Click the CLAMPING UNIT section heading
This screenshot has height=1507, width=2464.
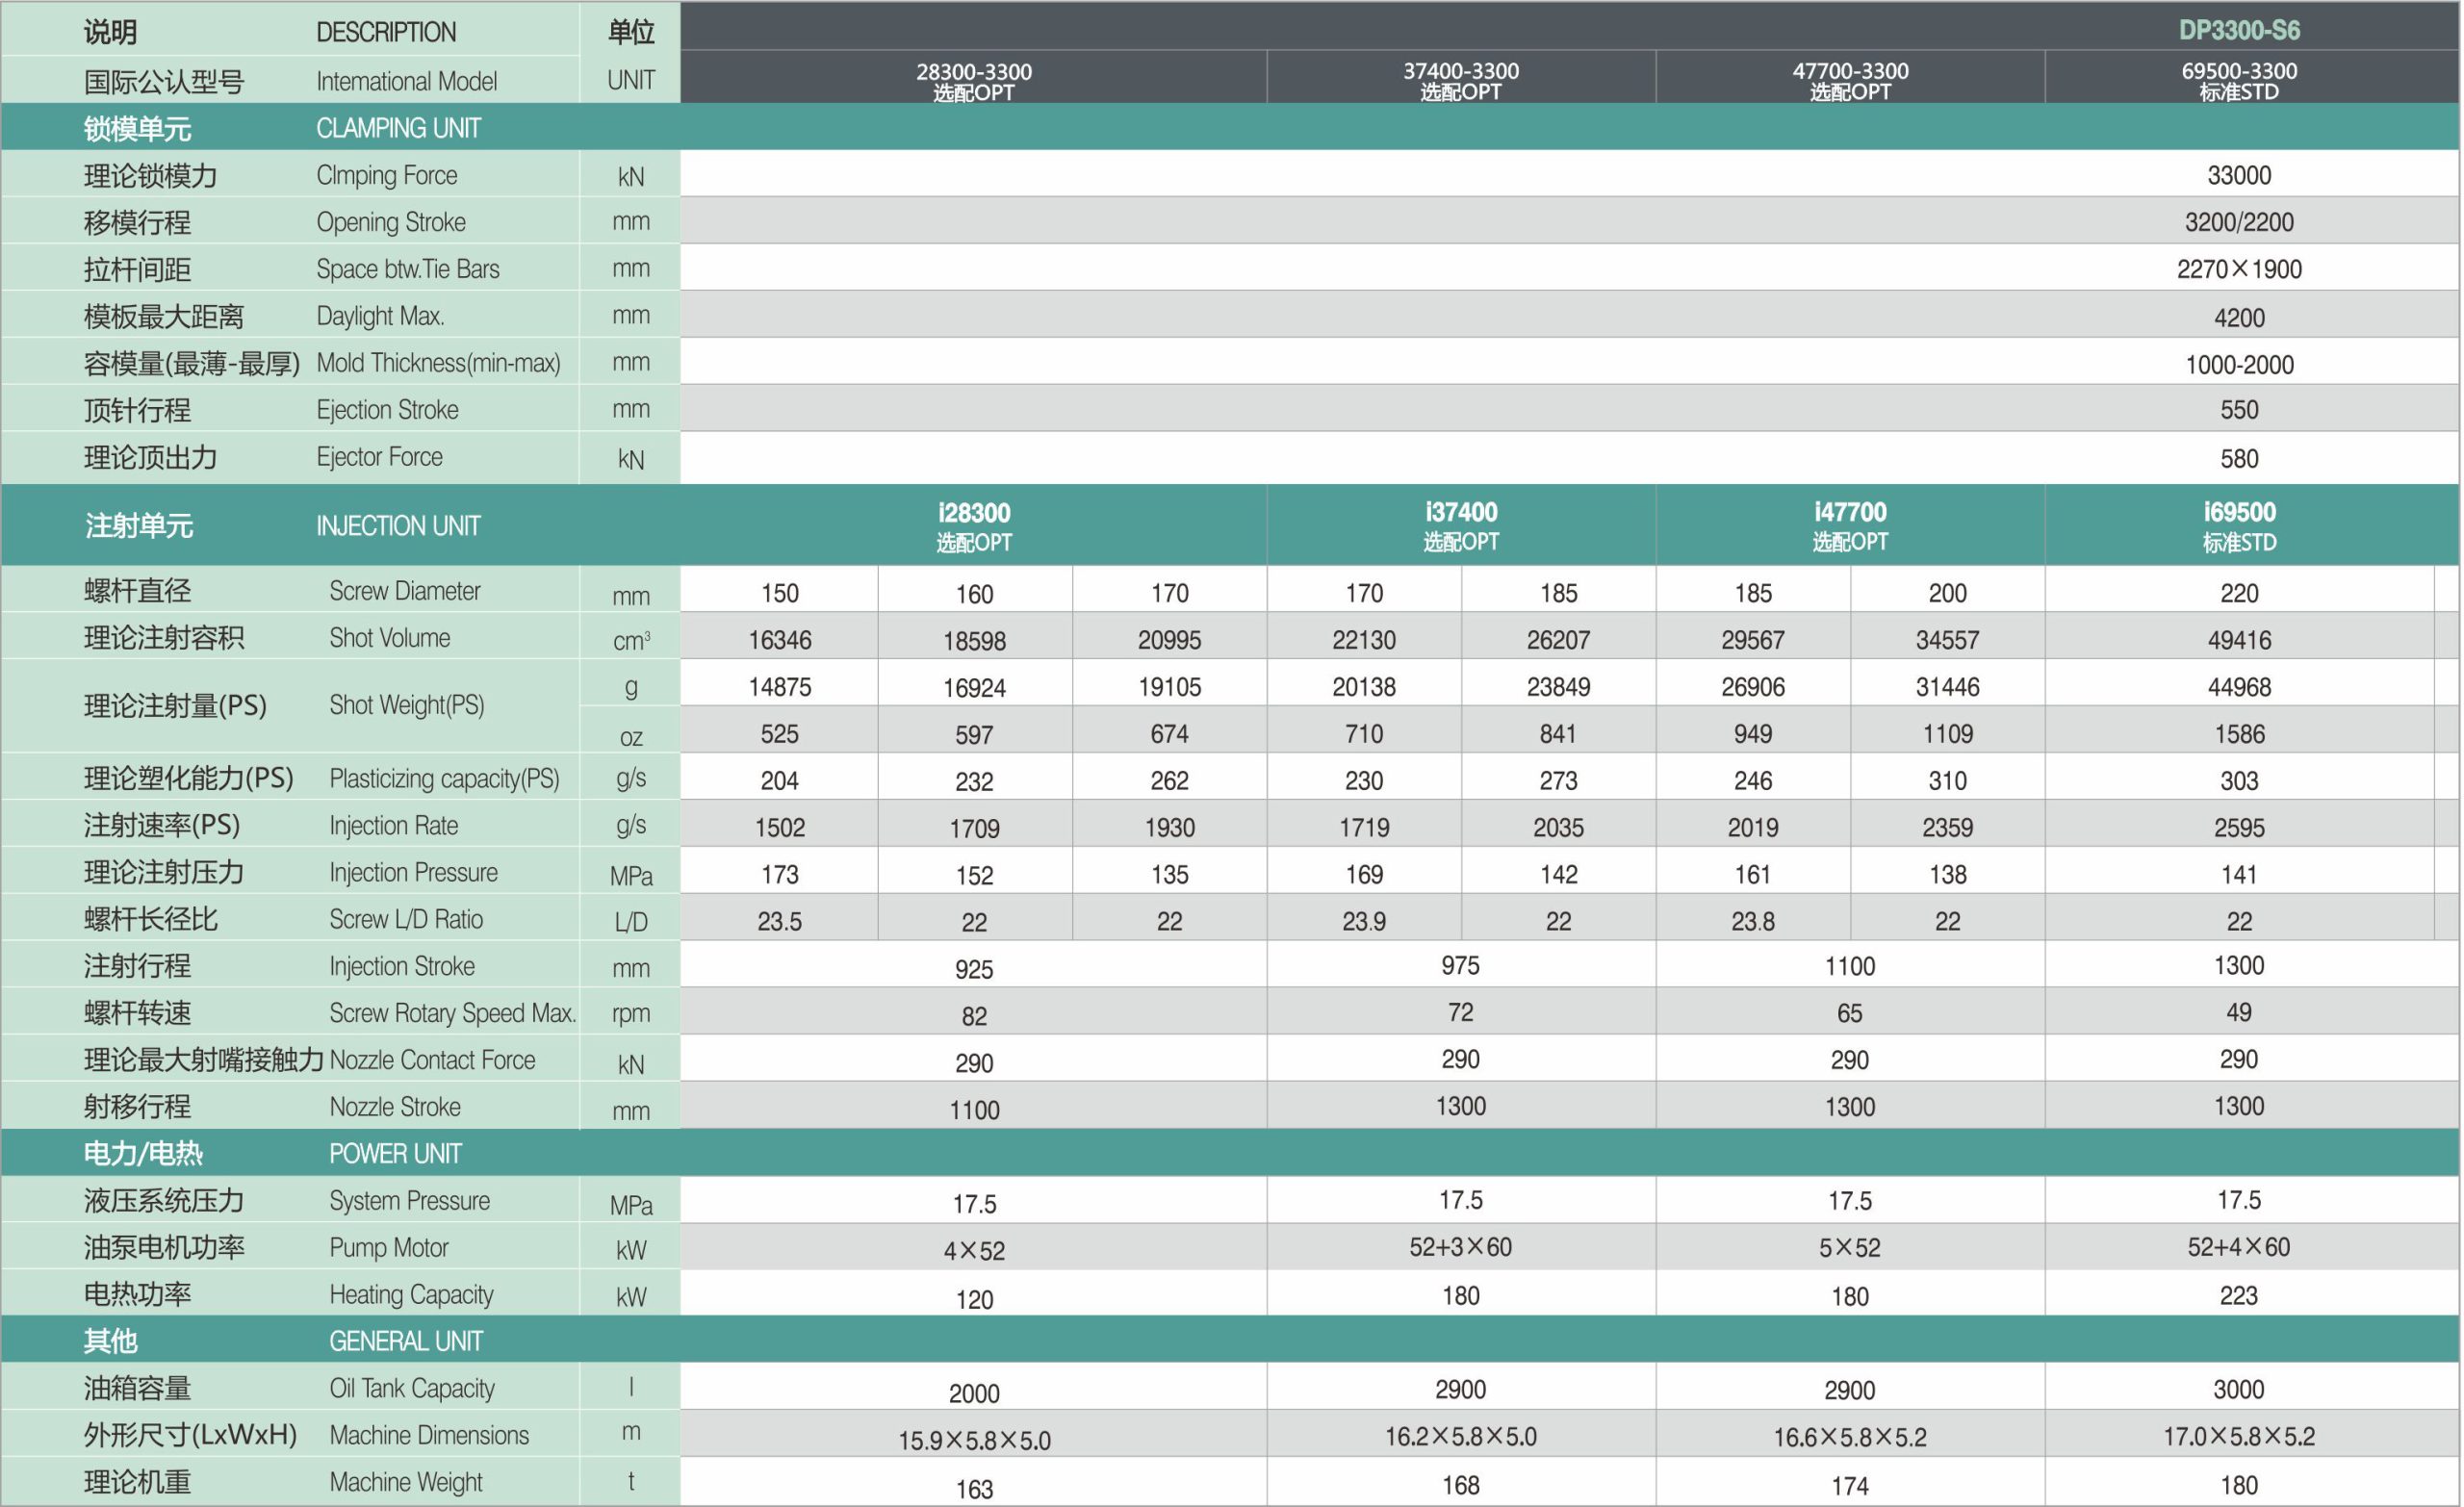pos(398,128)
